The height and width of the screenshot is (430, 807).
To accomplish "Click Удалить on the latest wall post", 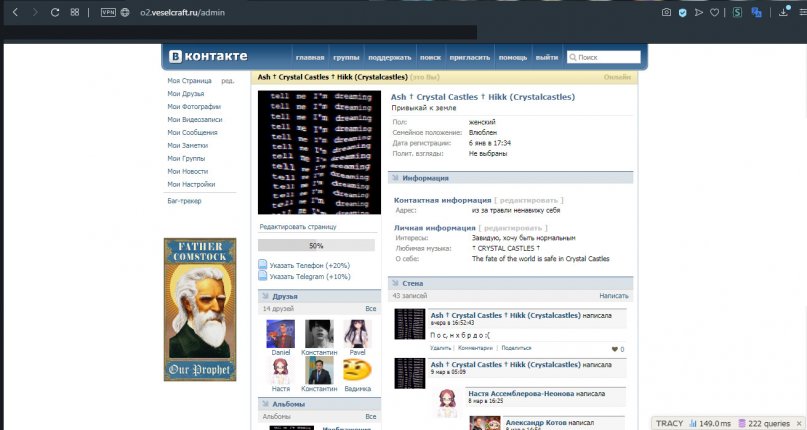I will point(441,348).
